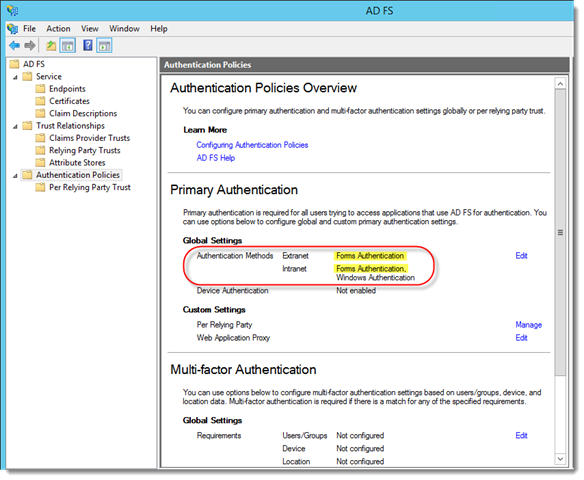This screenshot has height=480, width=584.
Task: Toggle the Show/Hide Action Pane icon
Action: tap(104, 46)
